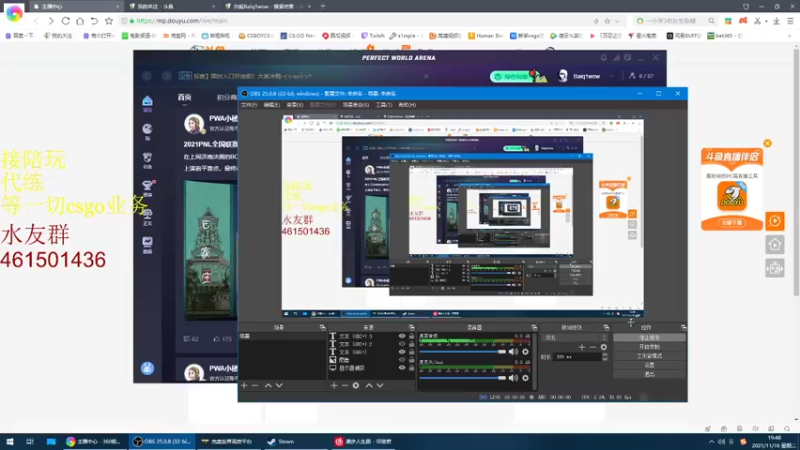The height and width of the screenshot is (450, 800).
Task: Reload the browser page
Action: (x=66, y=21)
